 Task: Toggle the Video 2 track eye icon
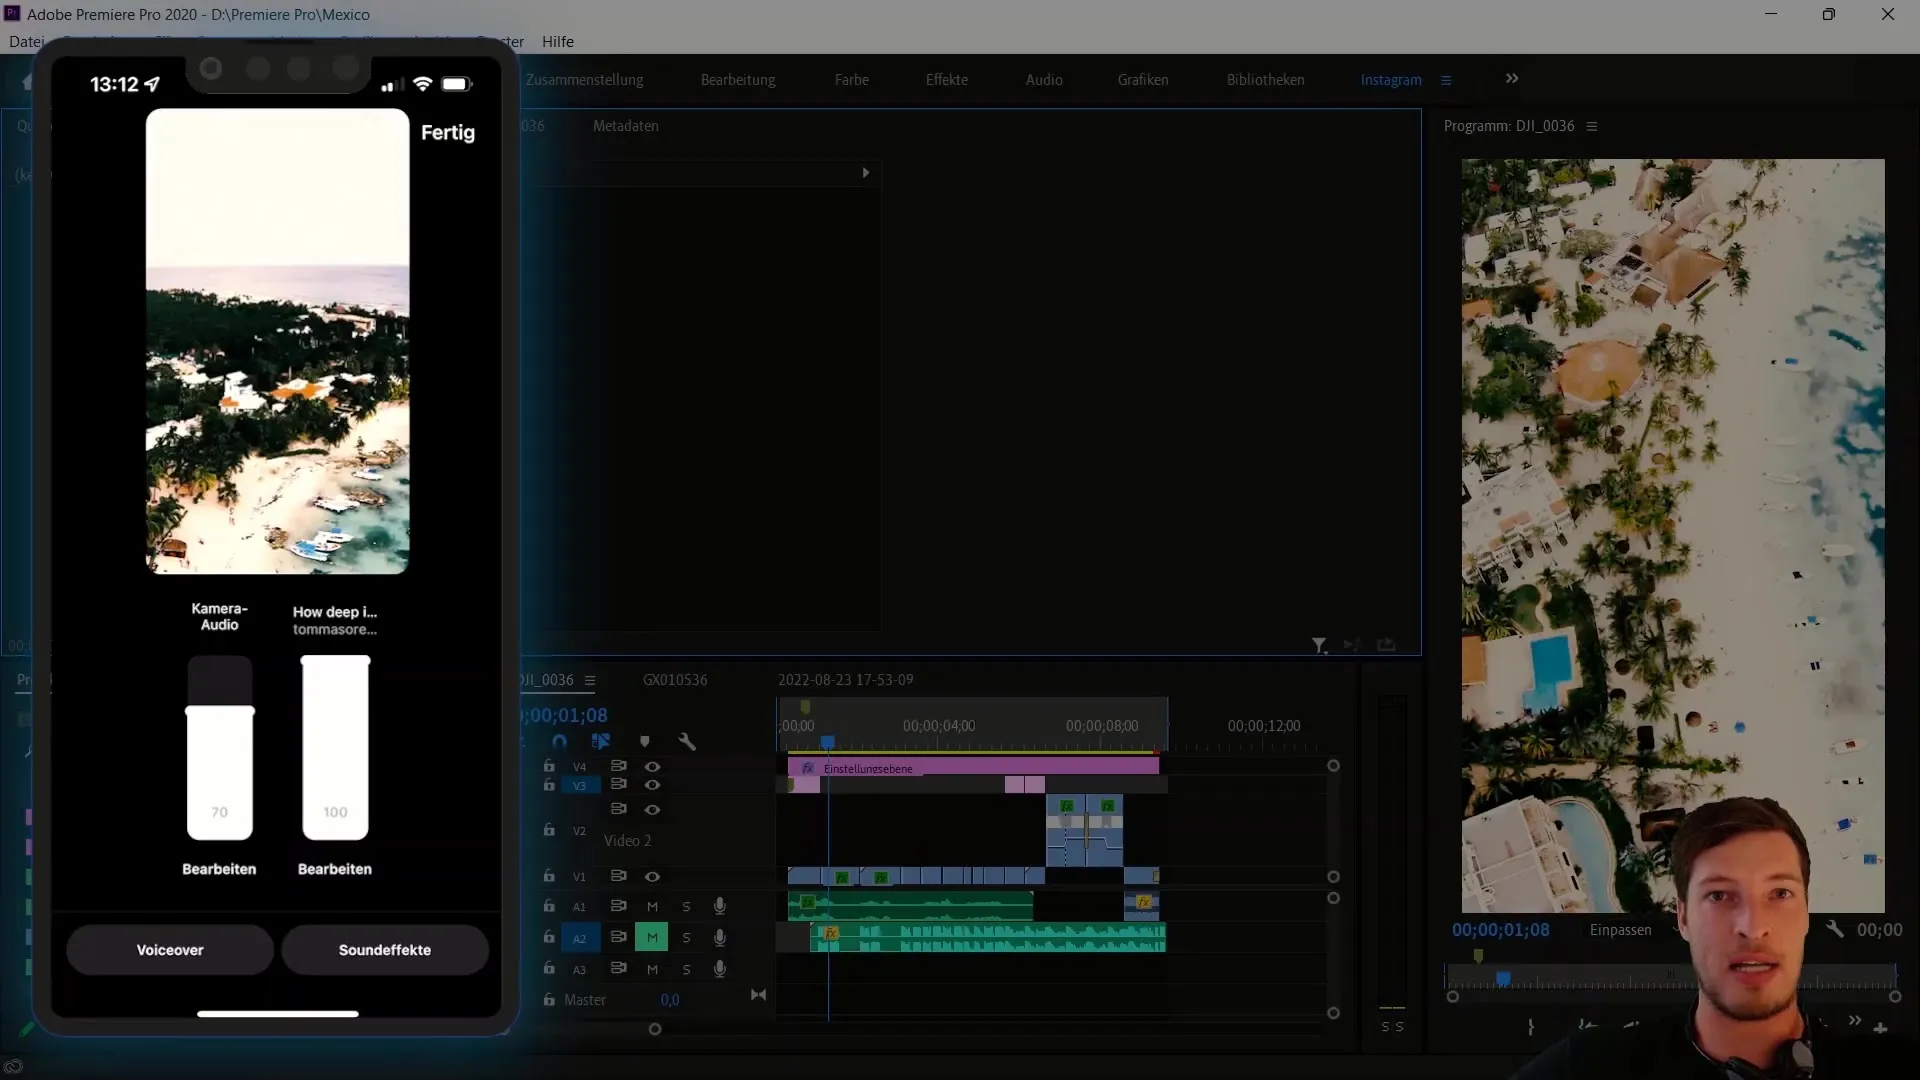(652, 810)
